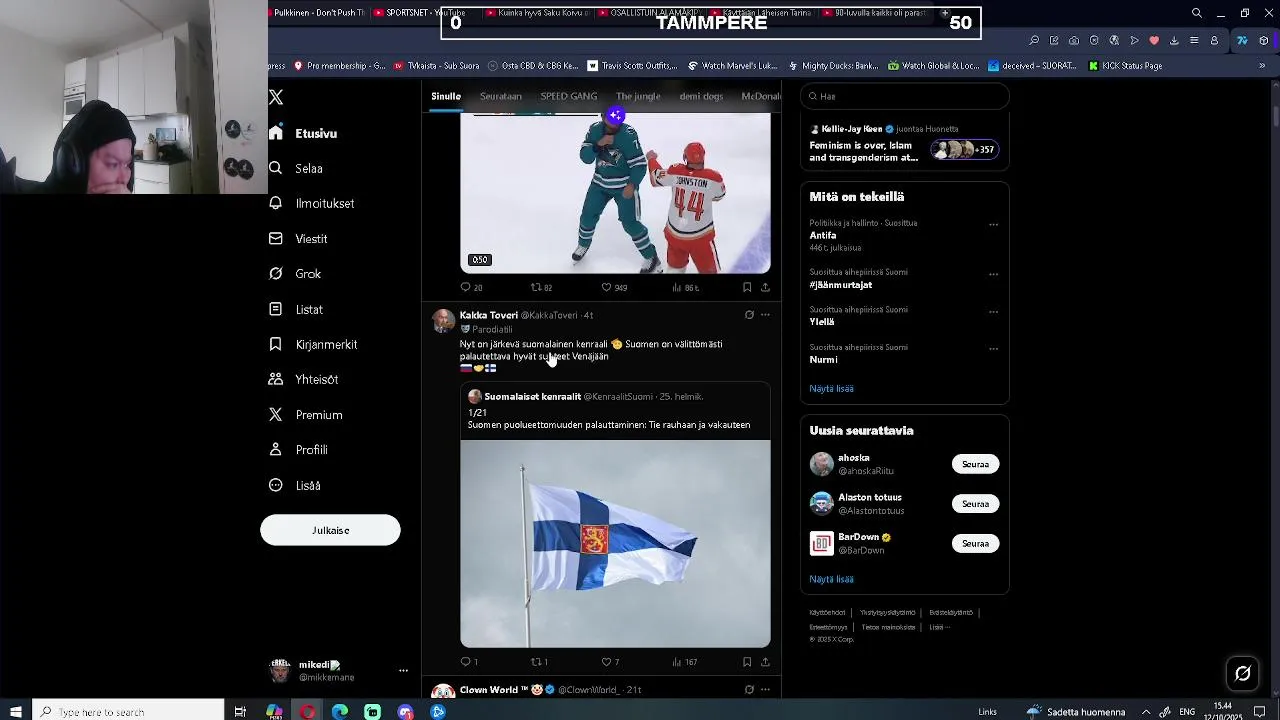Open the Grok floating button
Viewport: 1280px width, 720px height.
pos(1243,674)
